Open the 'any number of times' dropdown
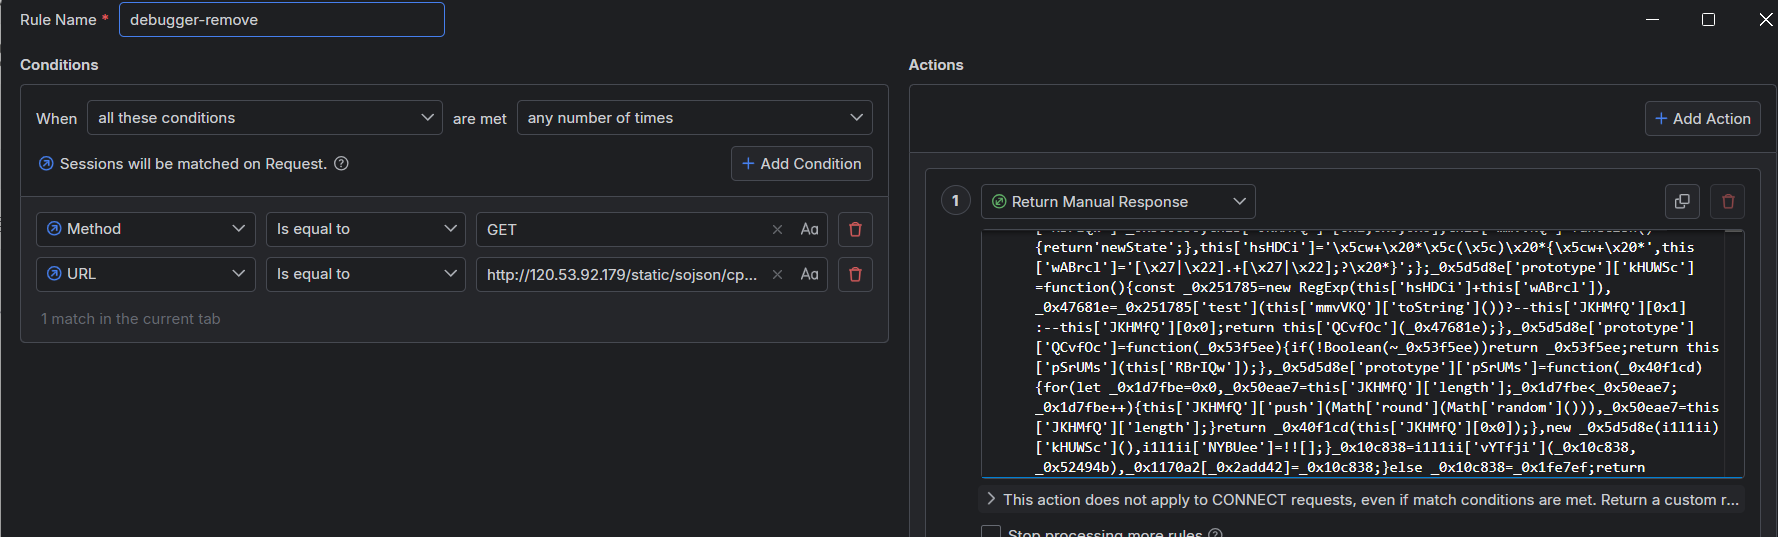The width and height of the screenshot is (1778, 537). click(694, 118)
